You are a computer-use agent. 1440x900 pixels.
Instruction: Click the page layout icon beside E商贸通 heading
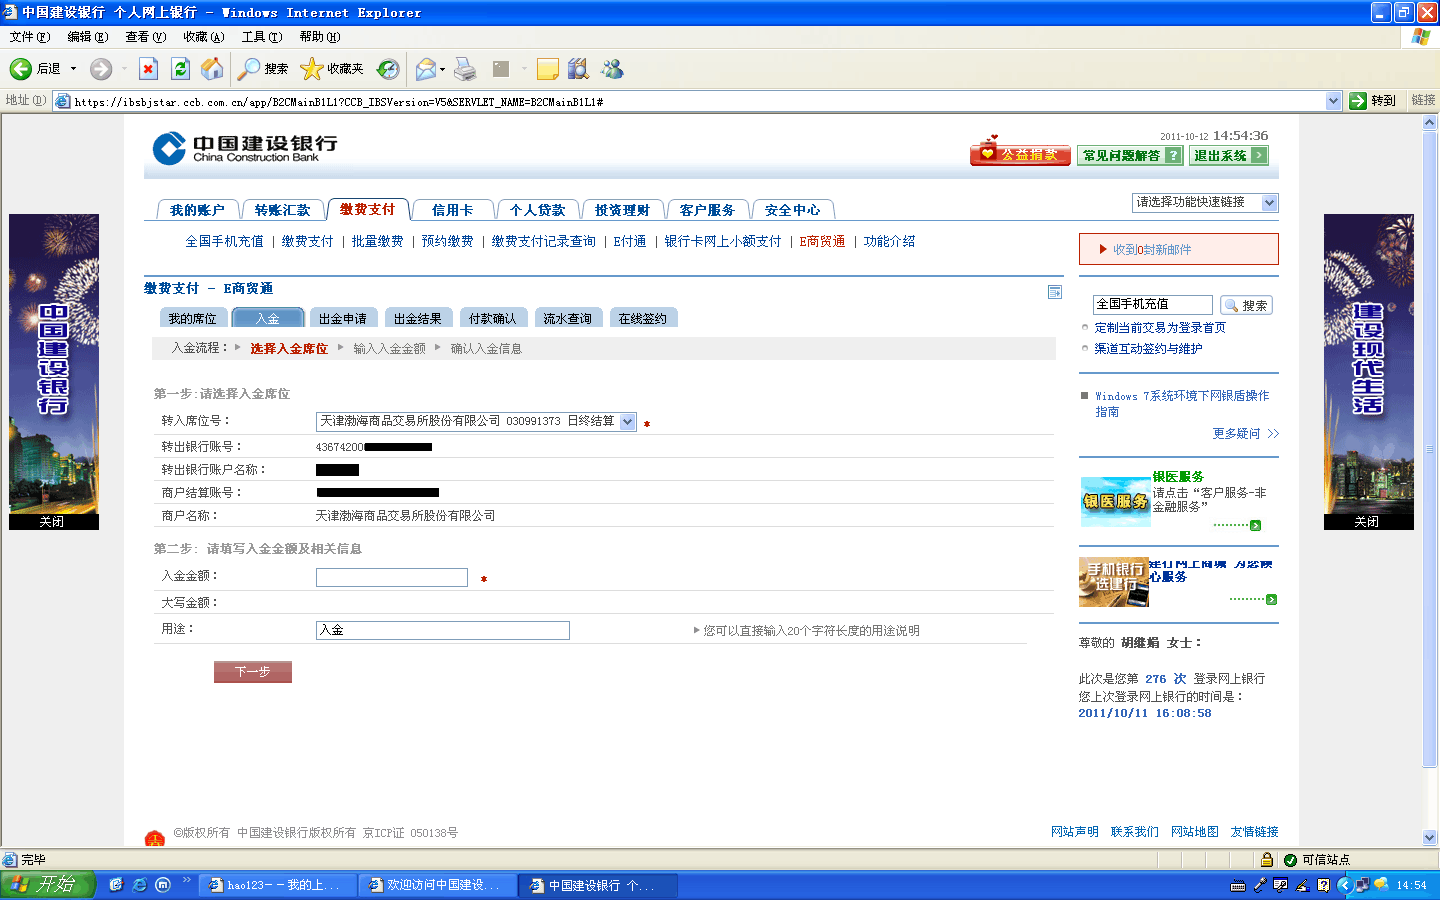pos(1054,292)
